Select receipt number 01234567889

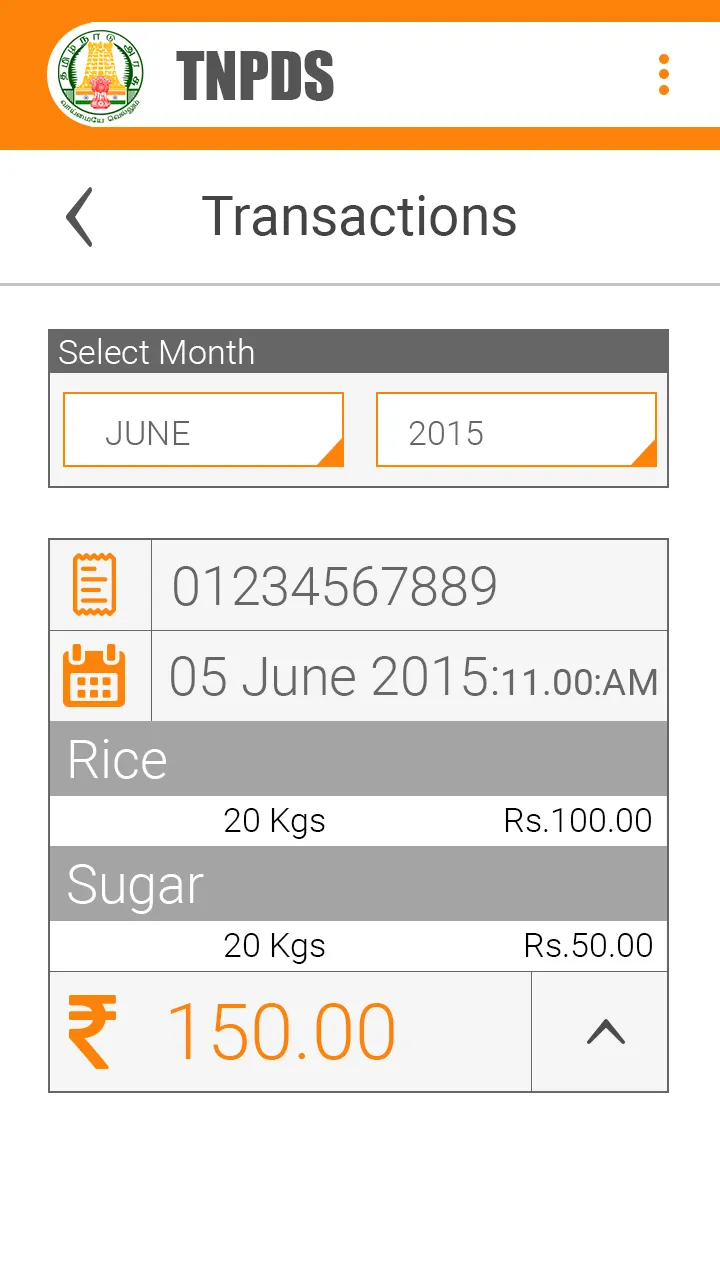pyautogui.click(x=334, y=586)
